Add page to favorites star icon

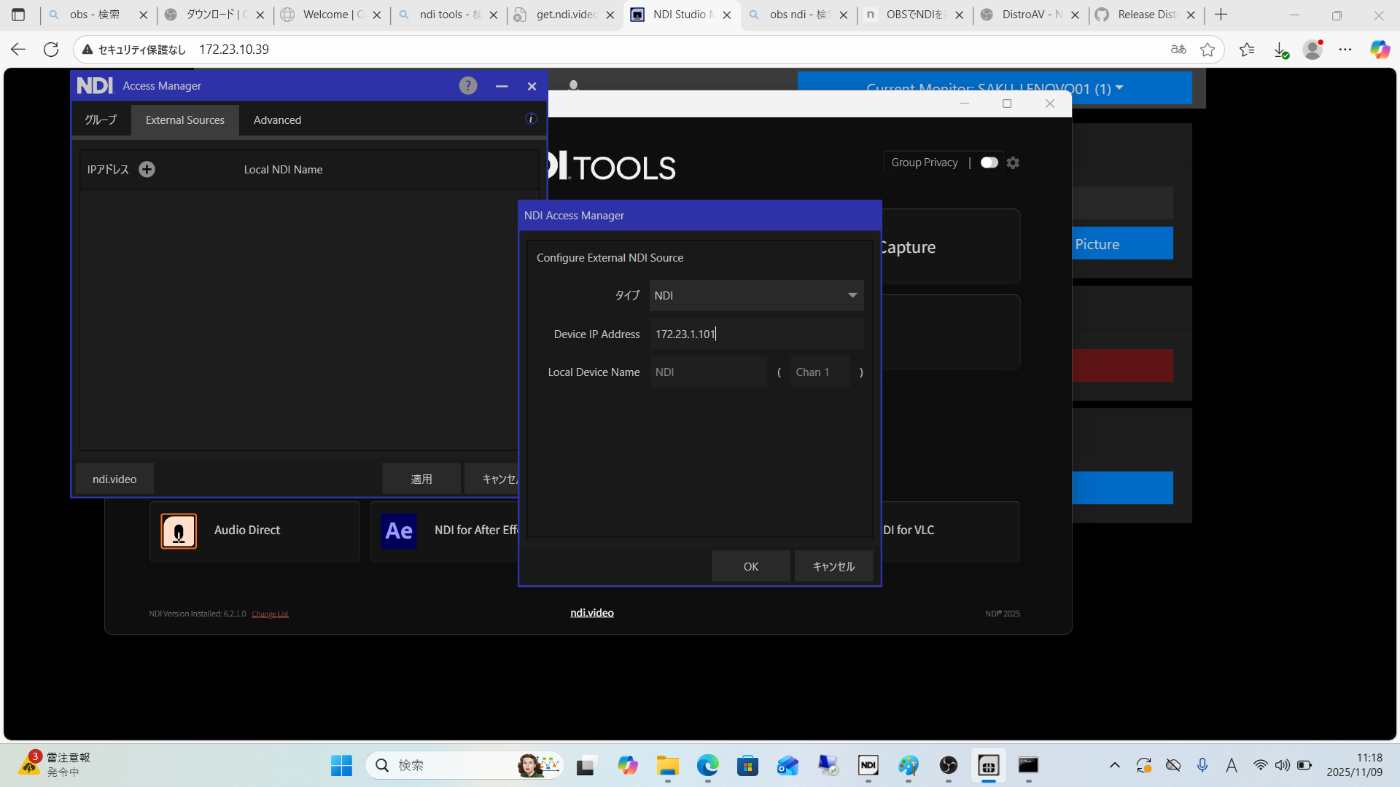(1207, 49)
